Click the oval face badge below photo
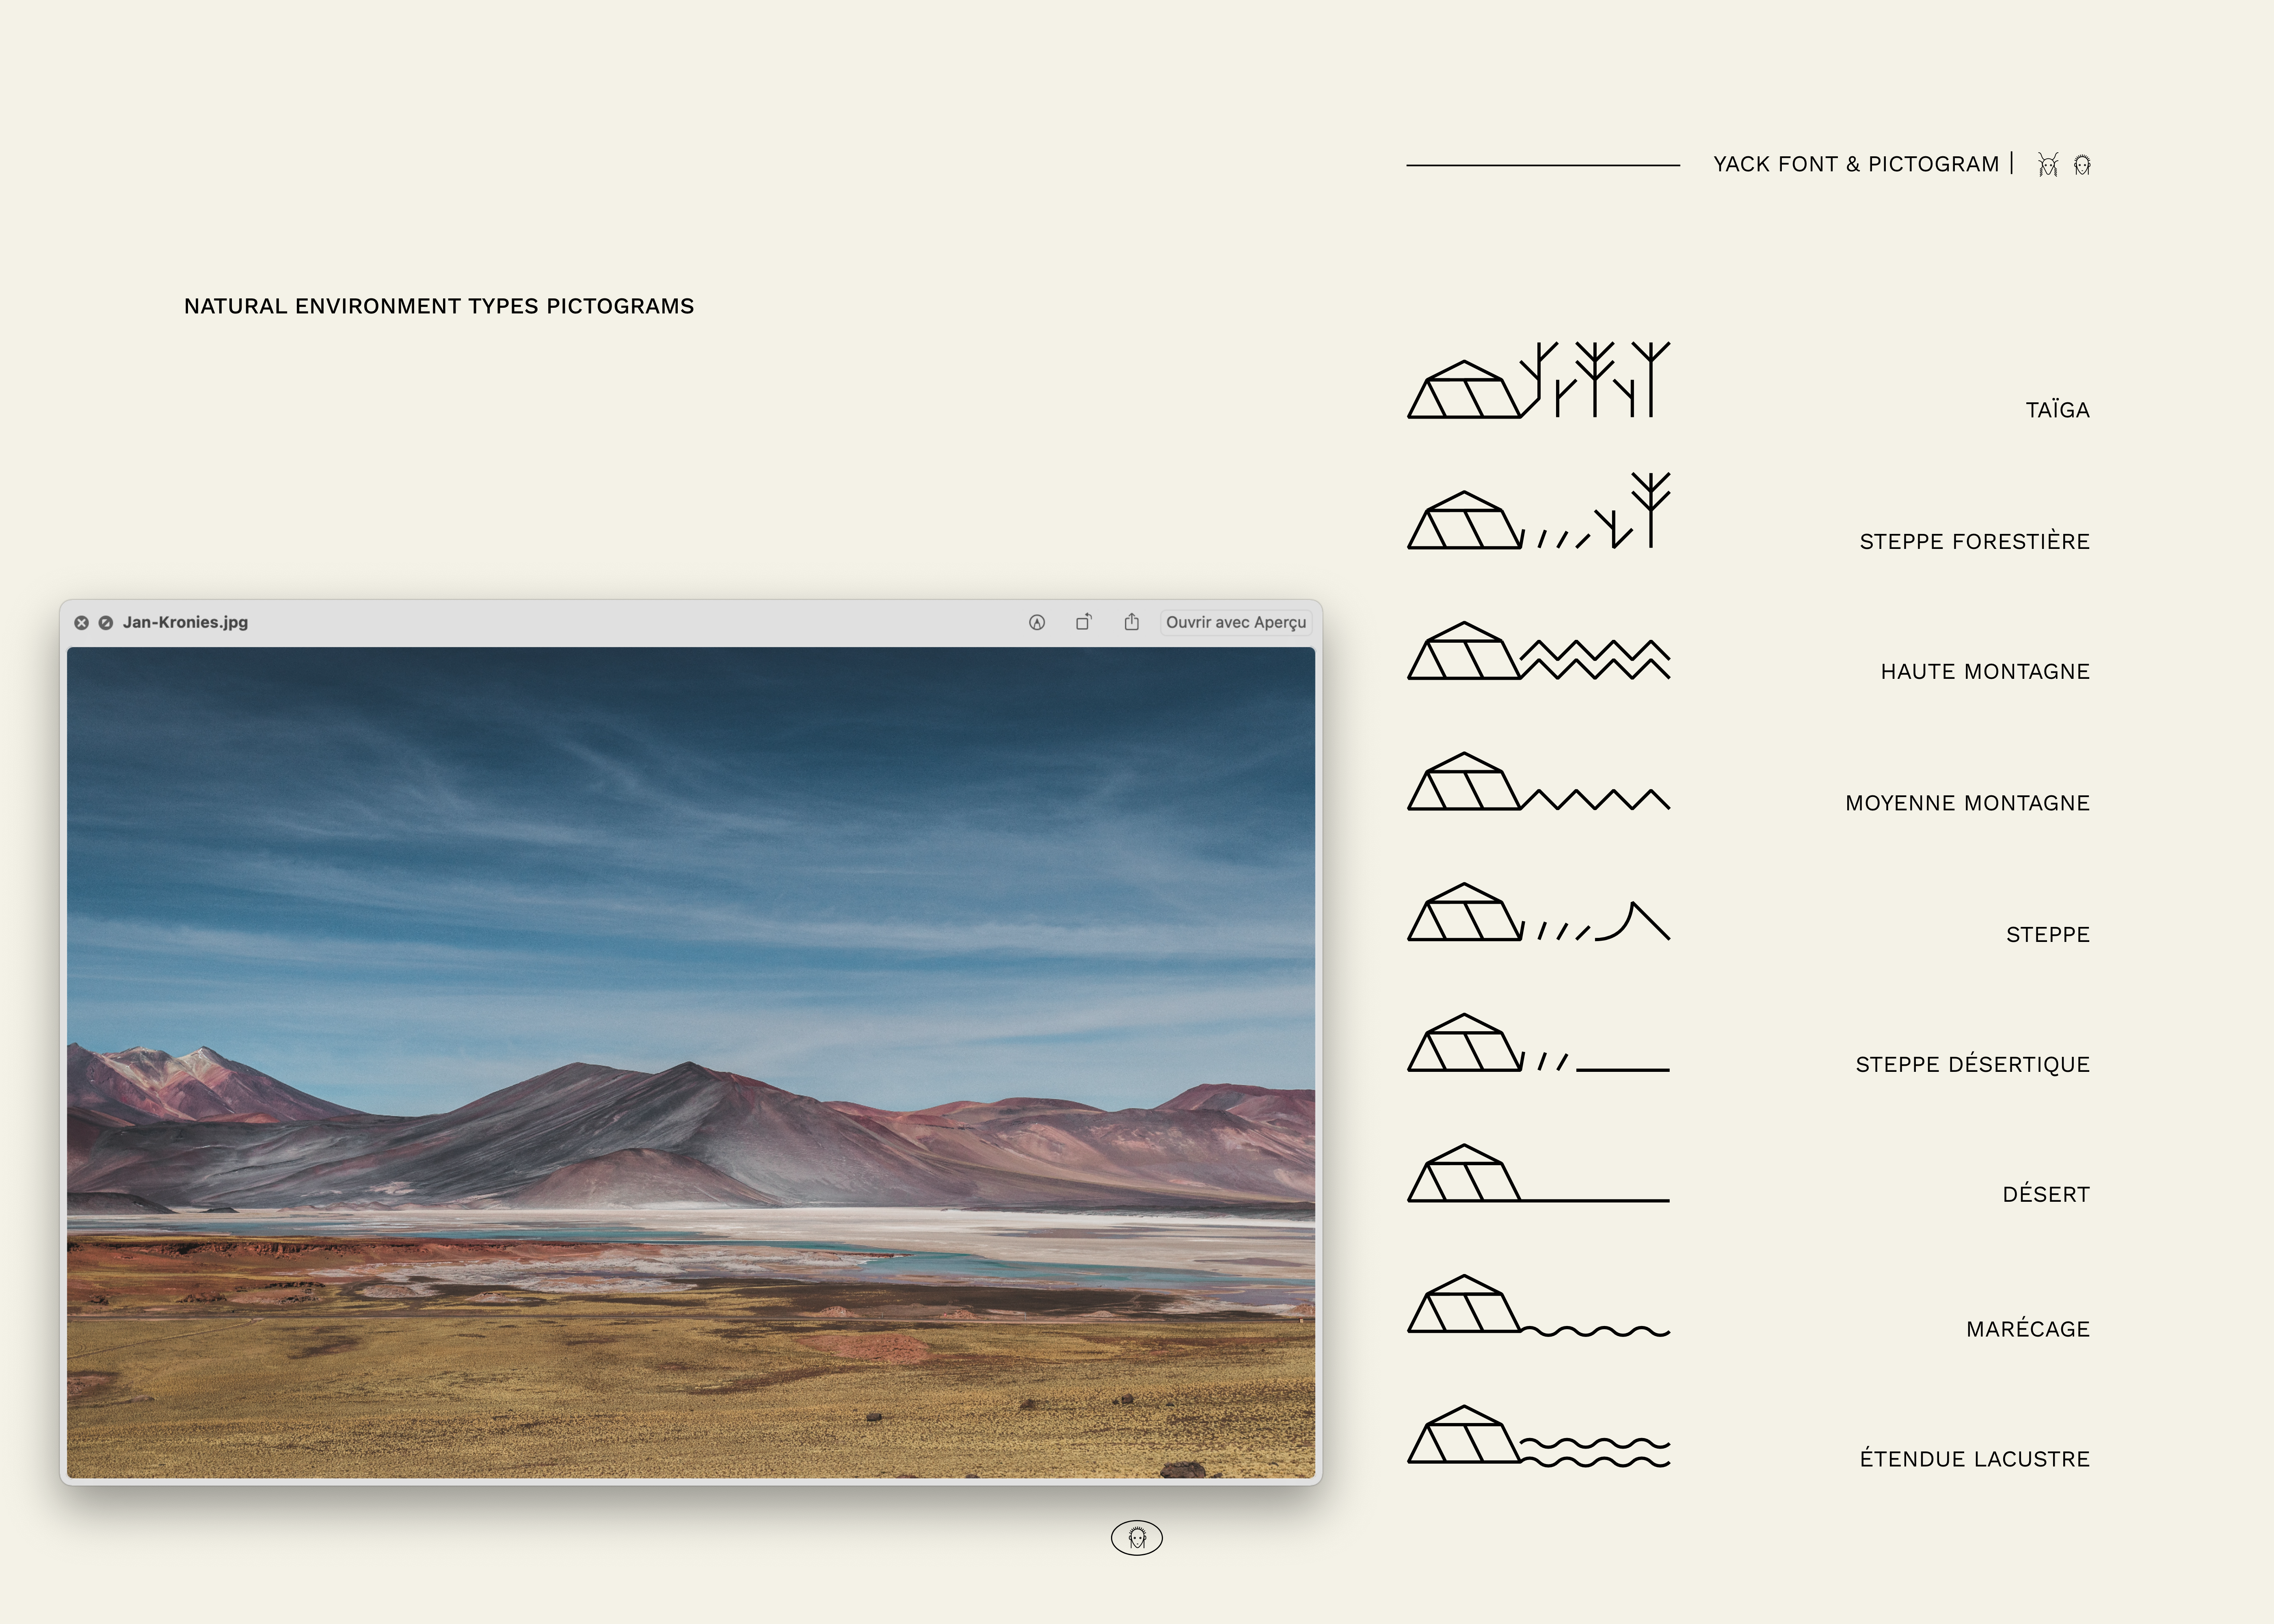Viewport: 2274px width, 1624px height. (x=1137, y=1538)
